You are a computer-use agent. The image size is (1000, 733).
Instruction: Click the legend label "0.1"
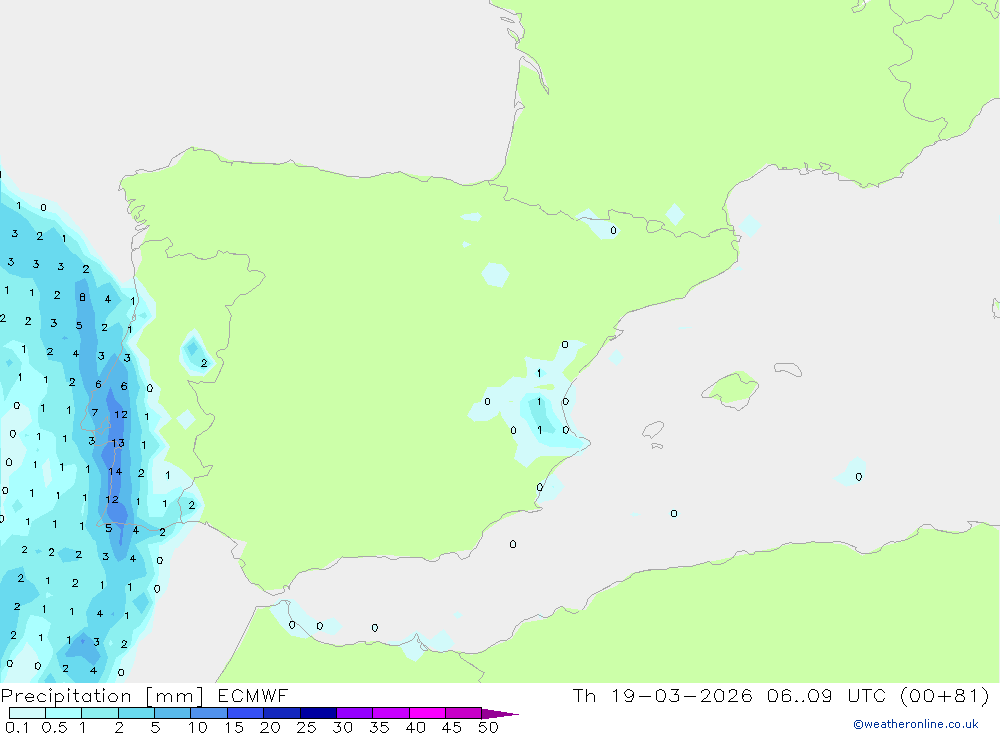pyautogui.click(x=17, y=727)
